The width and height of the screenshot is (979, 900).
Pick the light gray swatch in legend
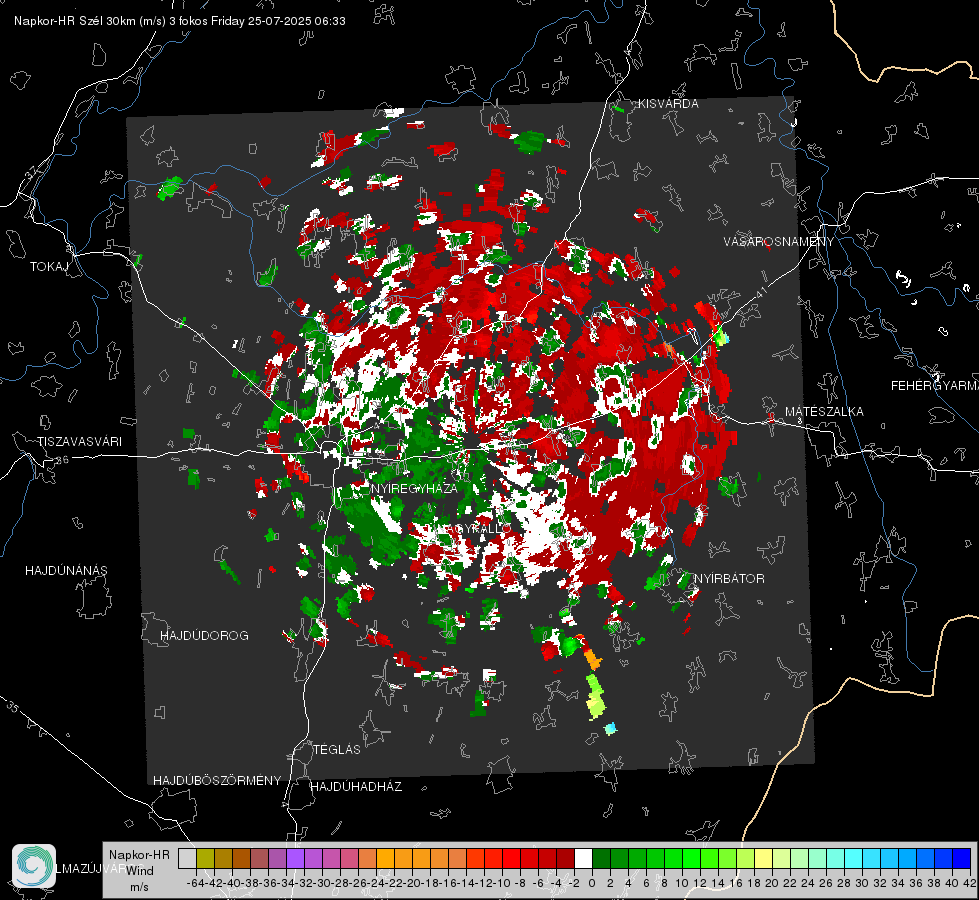pos(187,859)
